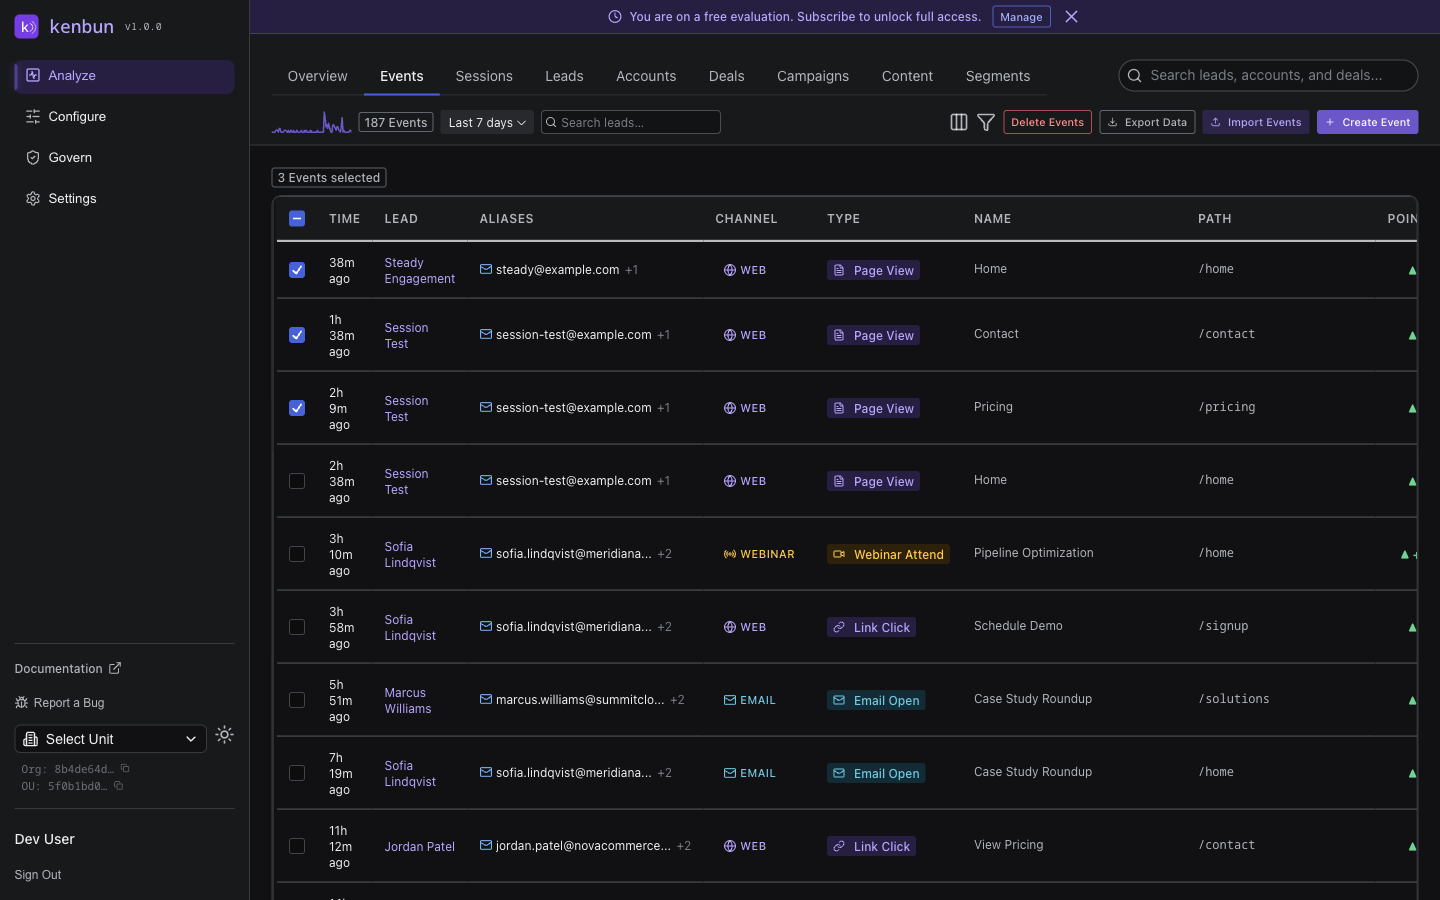Click the clock icon in evaluation banner
Screen dimensions: 1440x900
615,17
